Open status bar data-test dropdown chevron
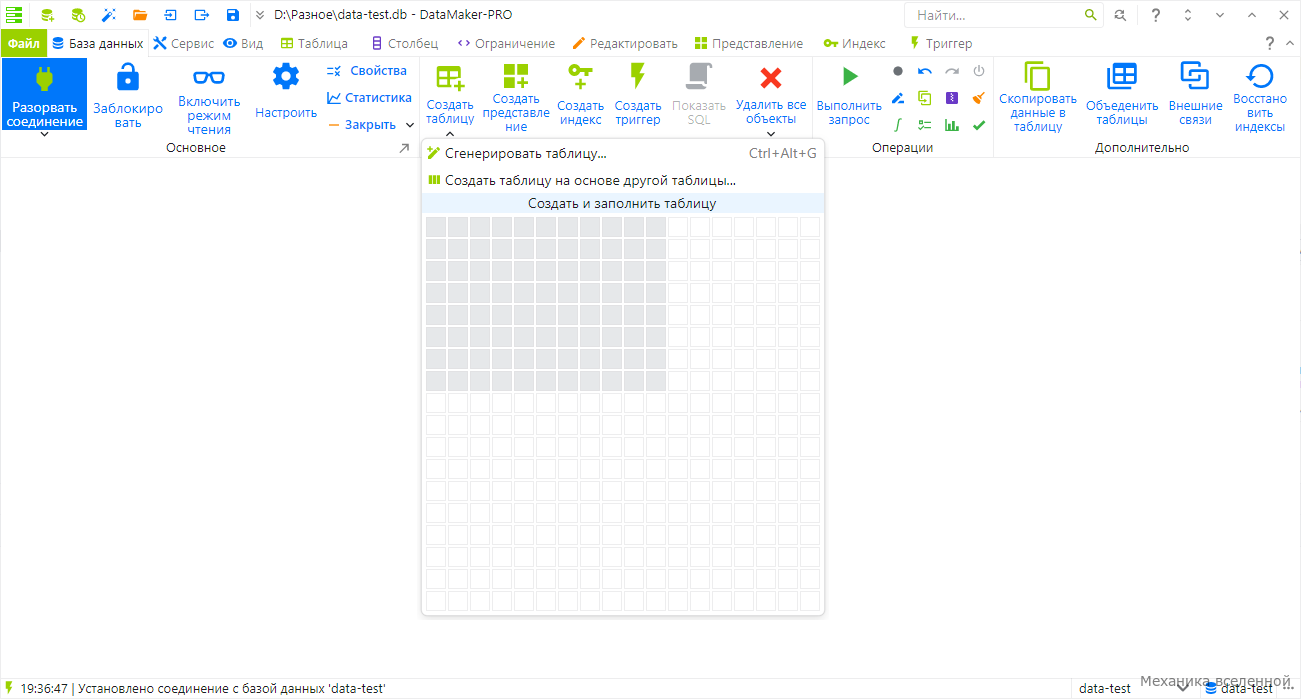Viewport: 1301px width, 699px height. pos(1182,688)
